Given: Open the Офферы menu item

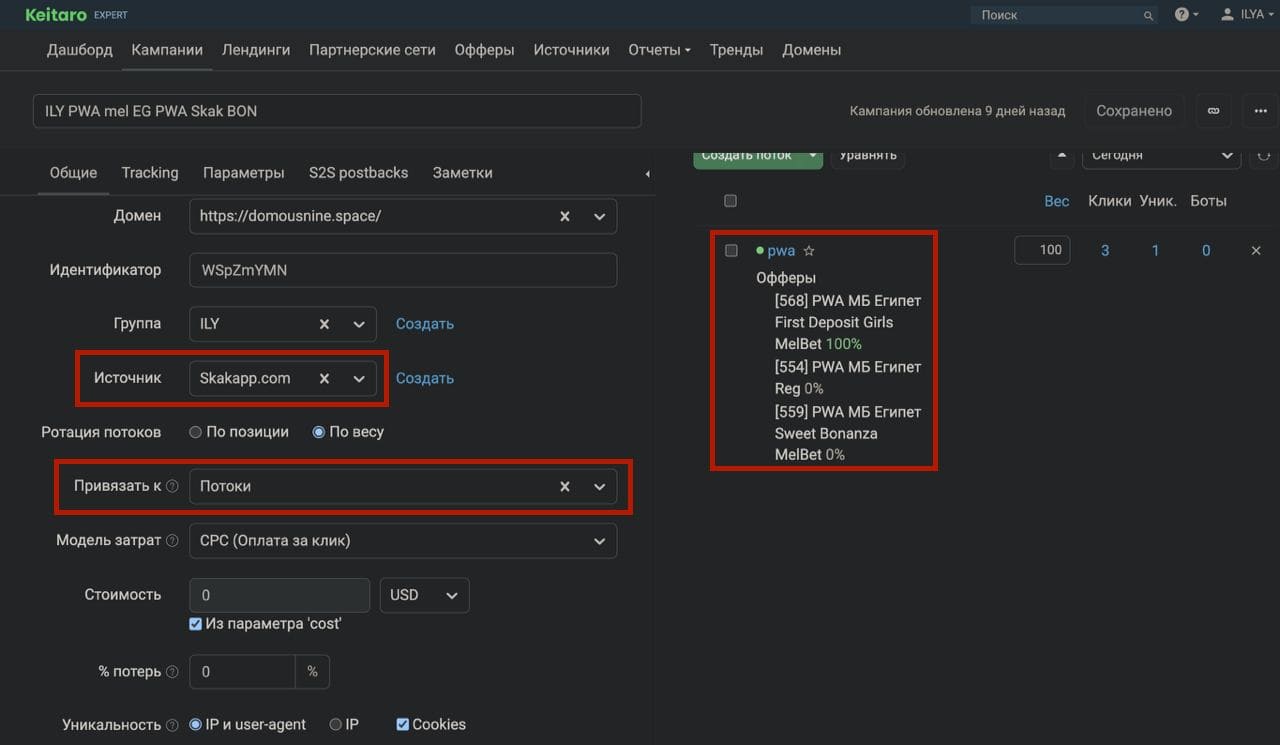Looking at the screenshot, I should [484, 50].
